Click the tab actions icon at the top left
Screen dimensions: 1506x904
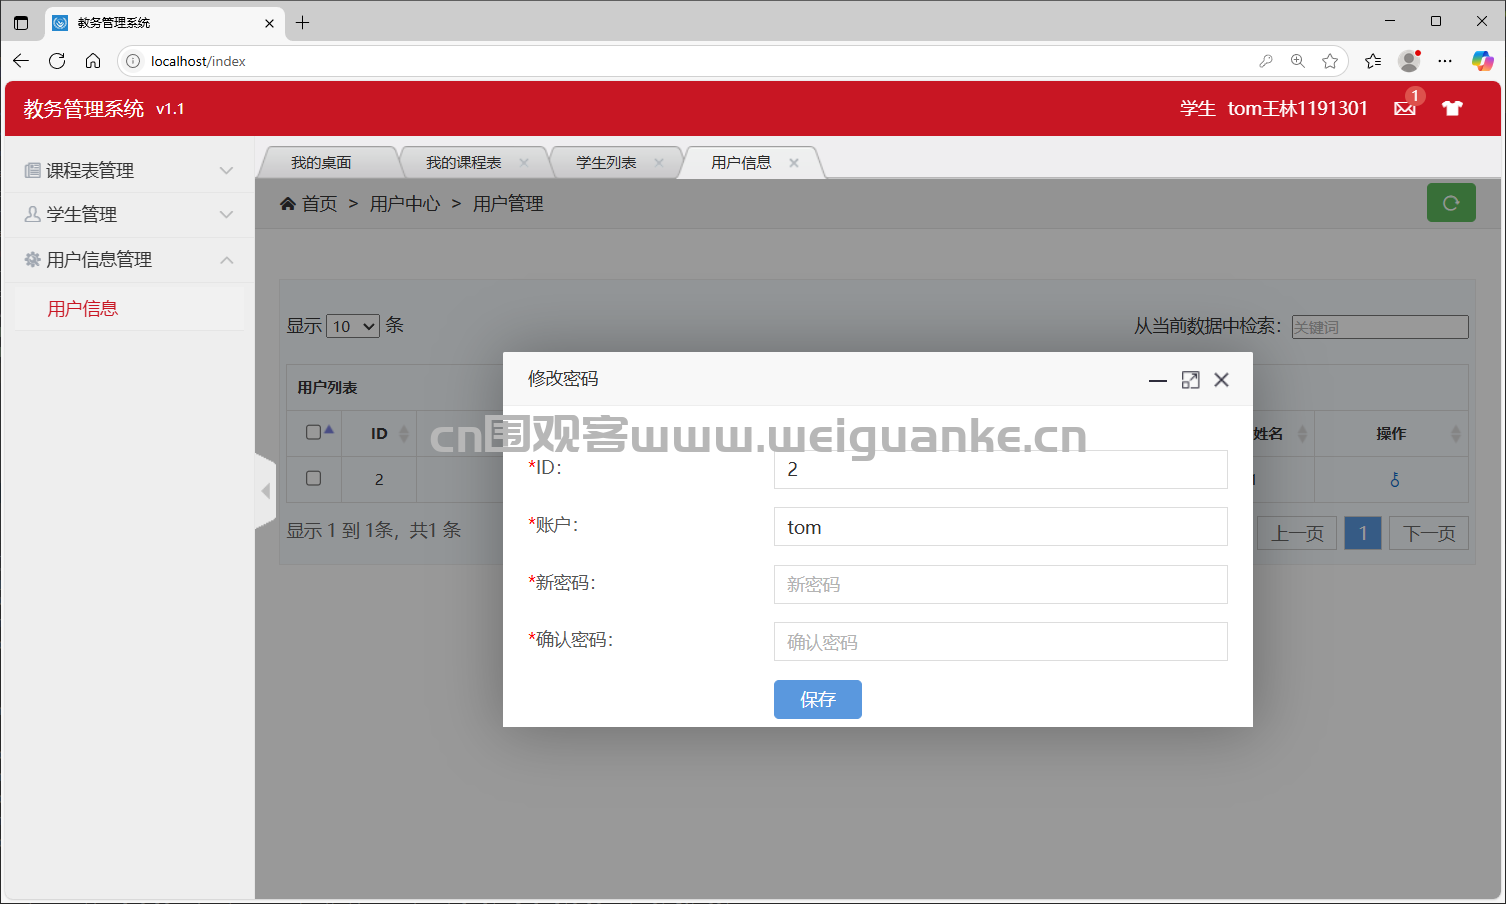pos(21,22)
